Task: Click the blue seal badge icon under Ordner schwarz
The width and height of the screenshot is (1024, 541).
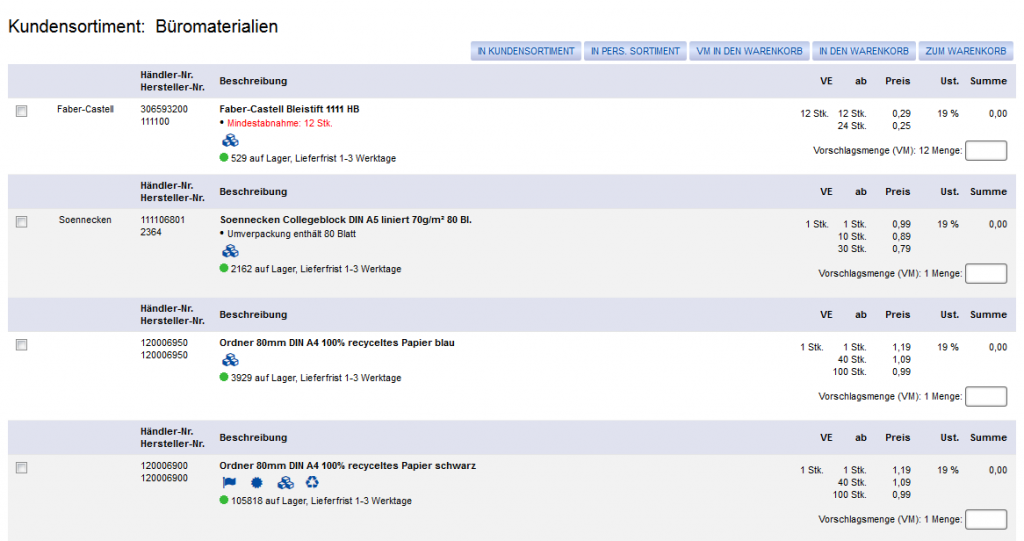Action: point(257,483)
